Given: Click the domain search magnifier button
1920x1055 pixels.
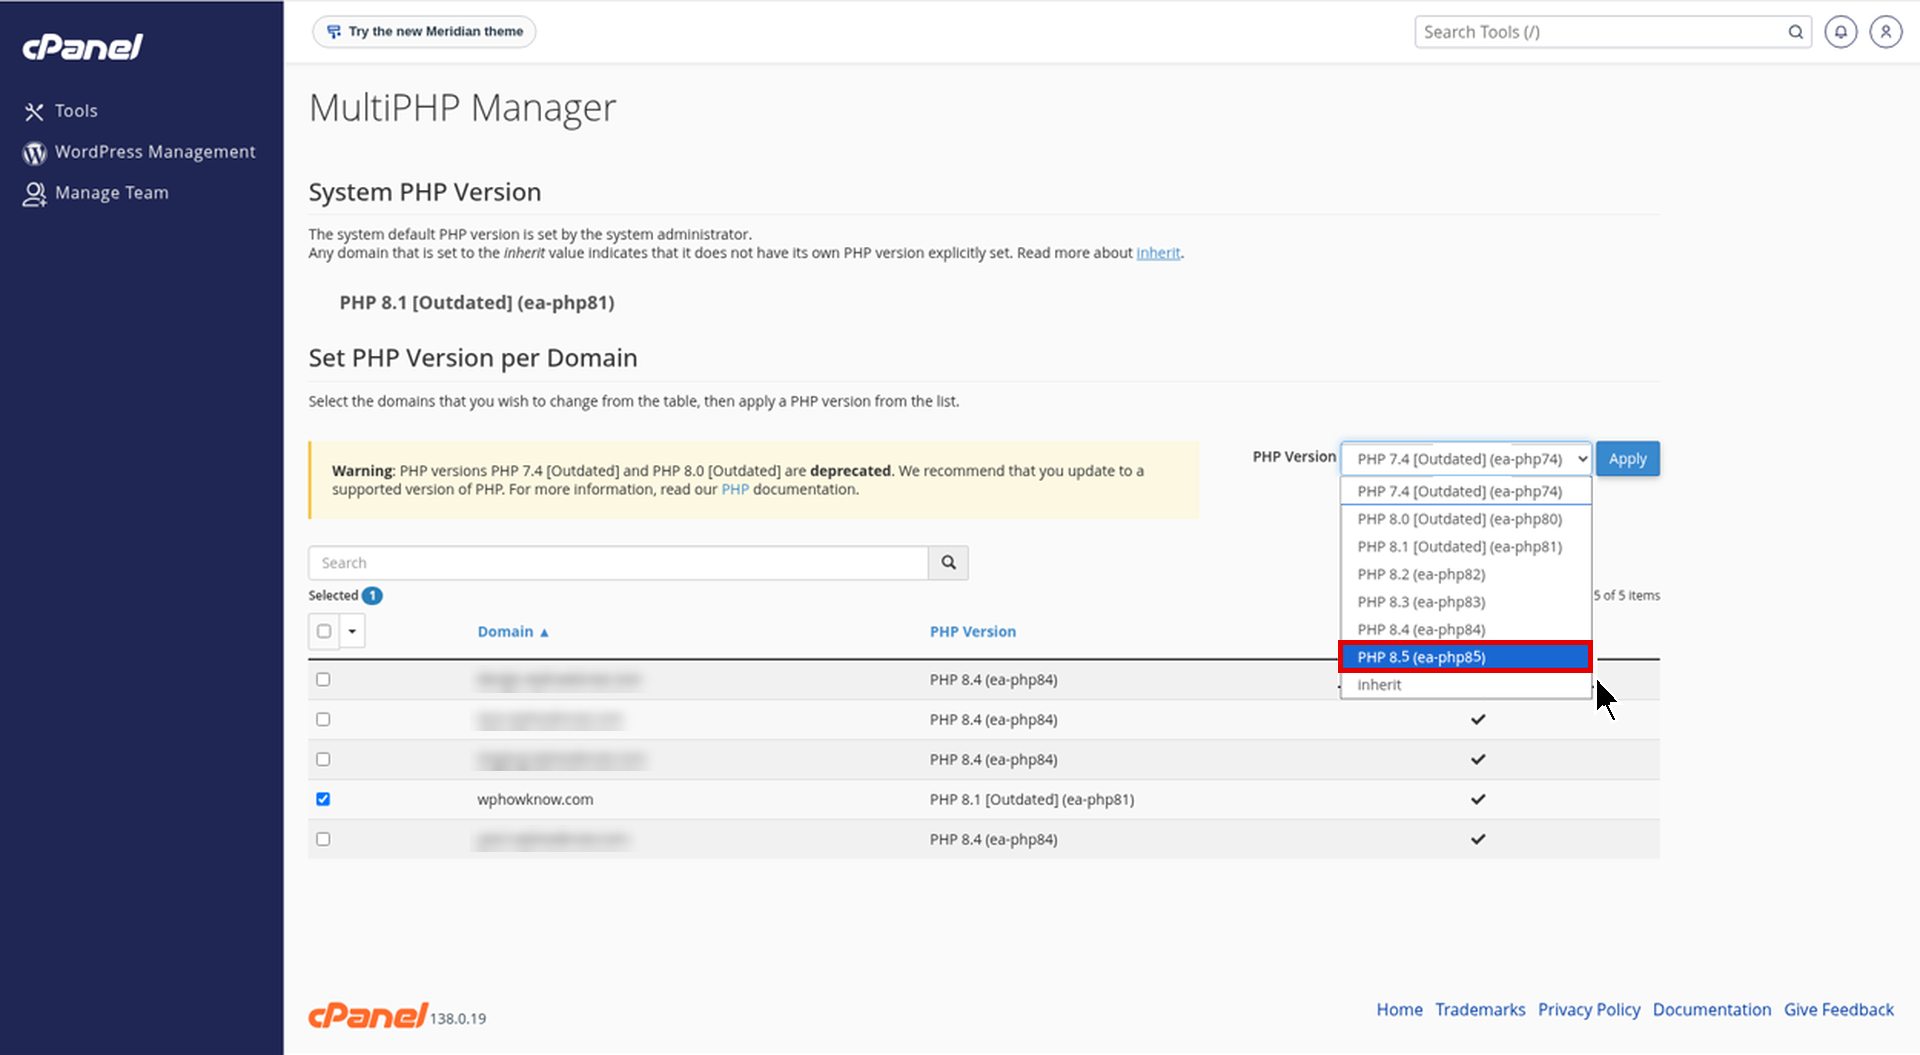Looking at the screenshot, I should (948, 563).
